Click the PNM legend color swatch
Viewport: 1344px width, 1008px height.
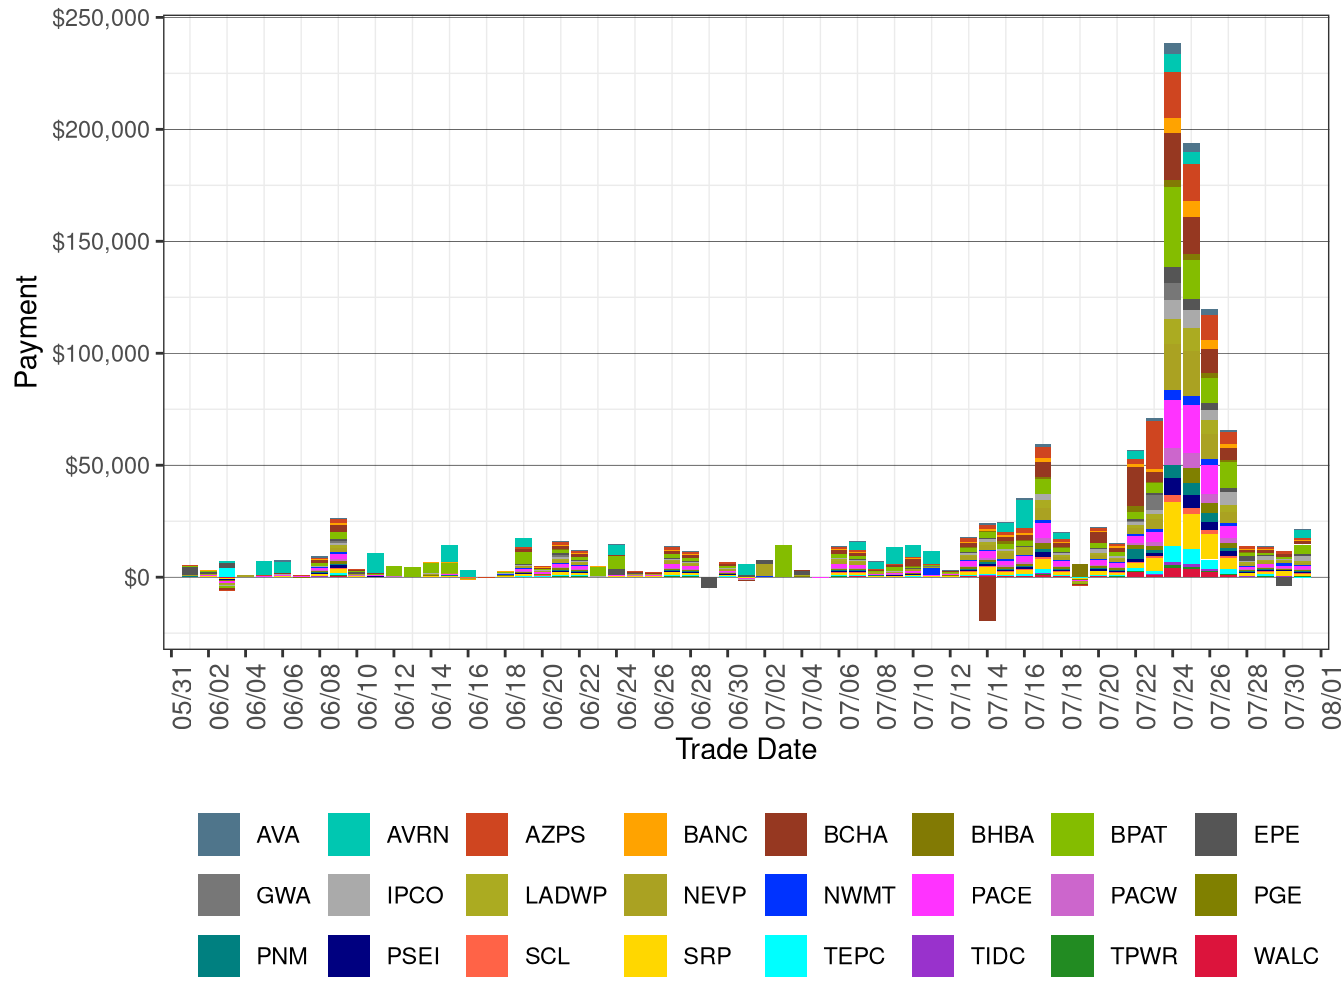tap(219, 955)
